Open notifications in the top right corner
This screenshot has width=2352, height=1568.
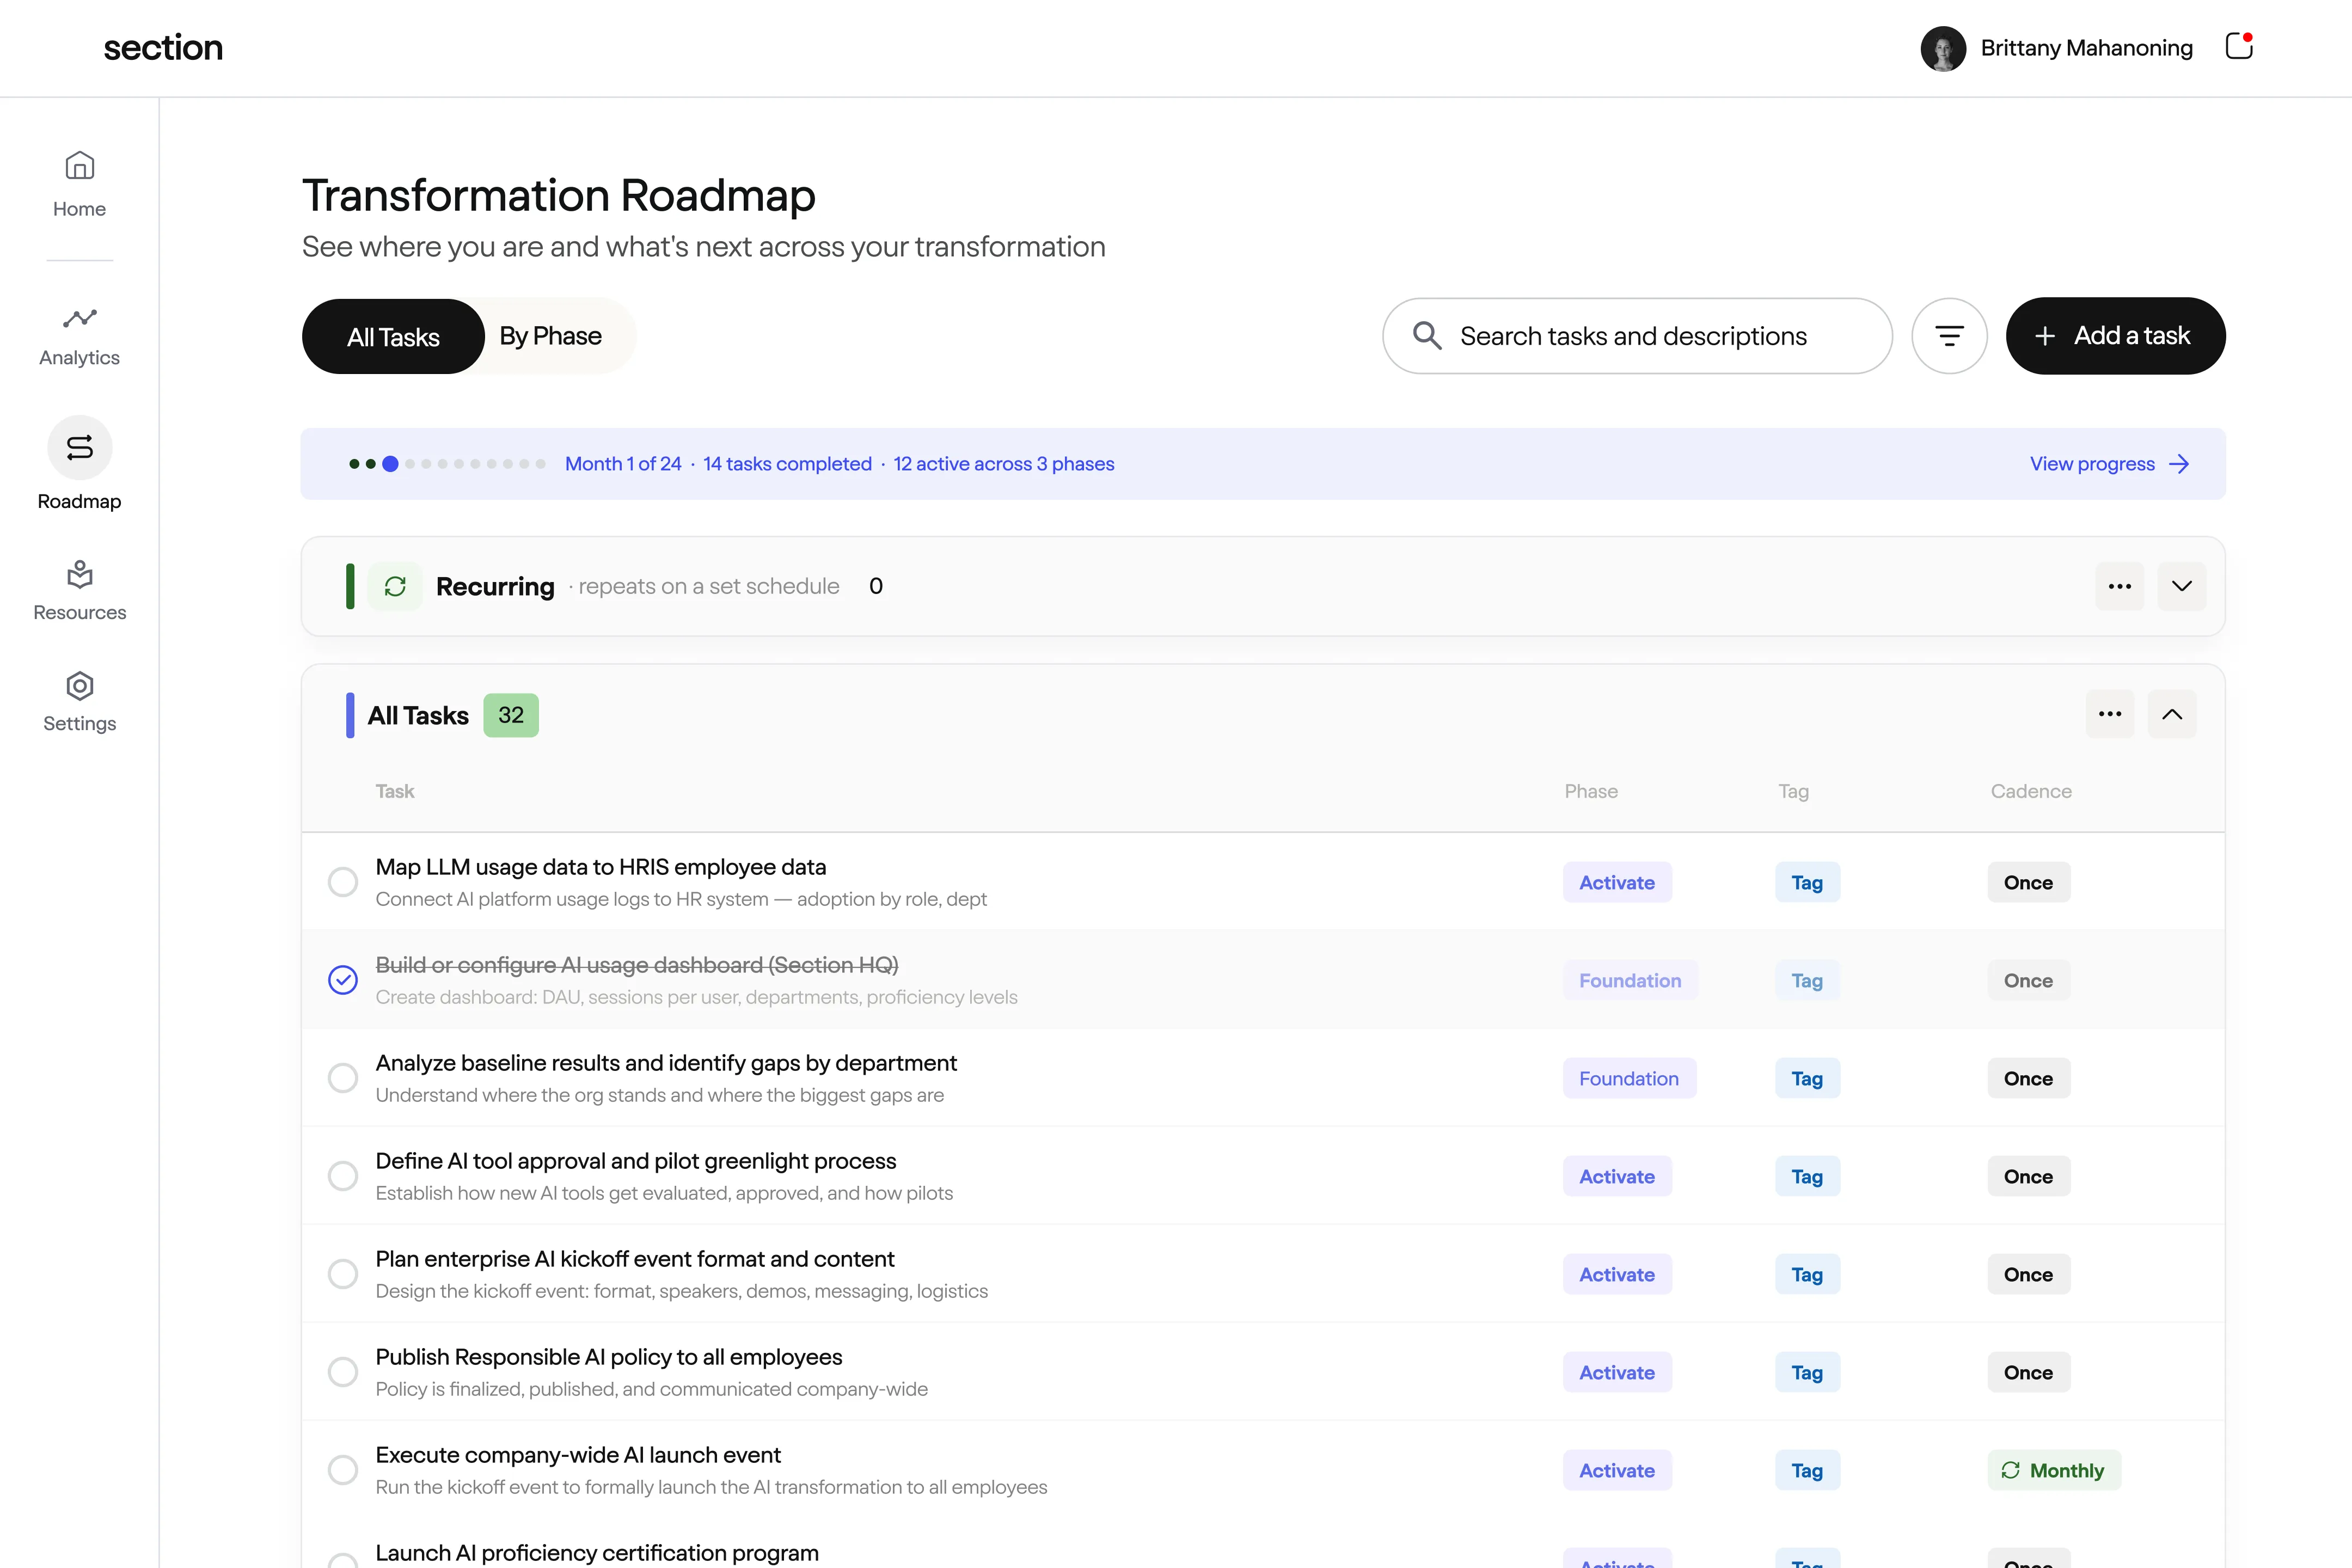click(2238, 47)
